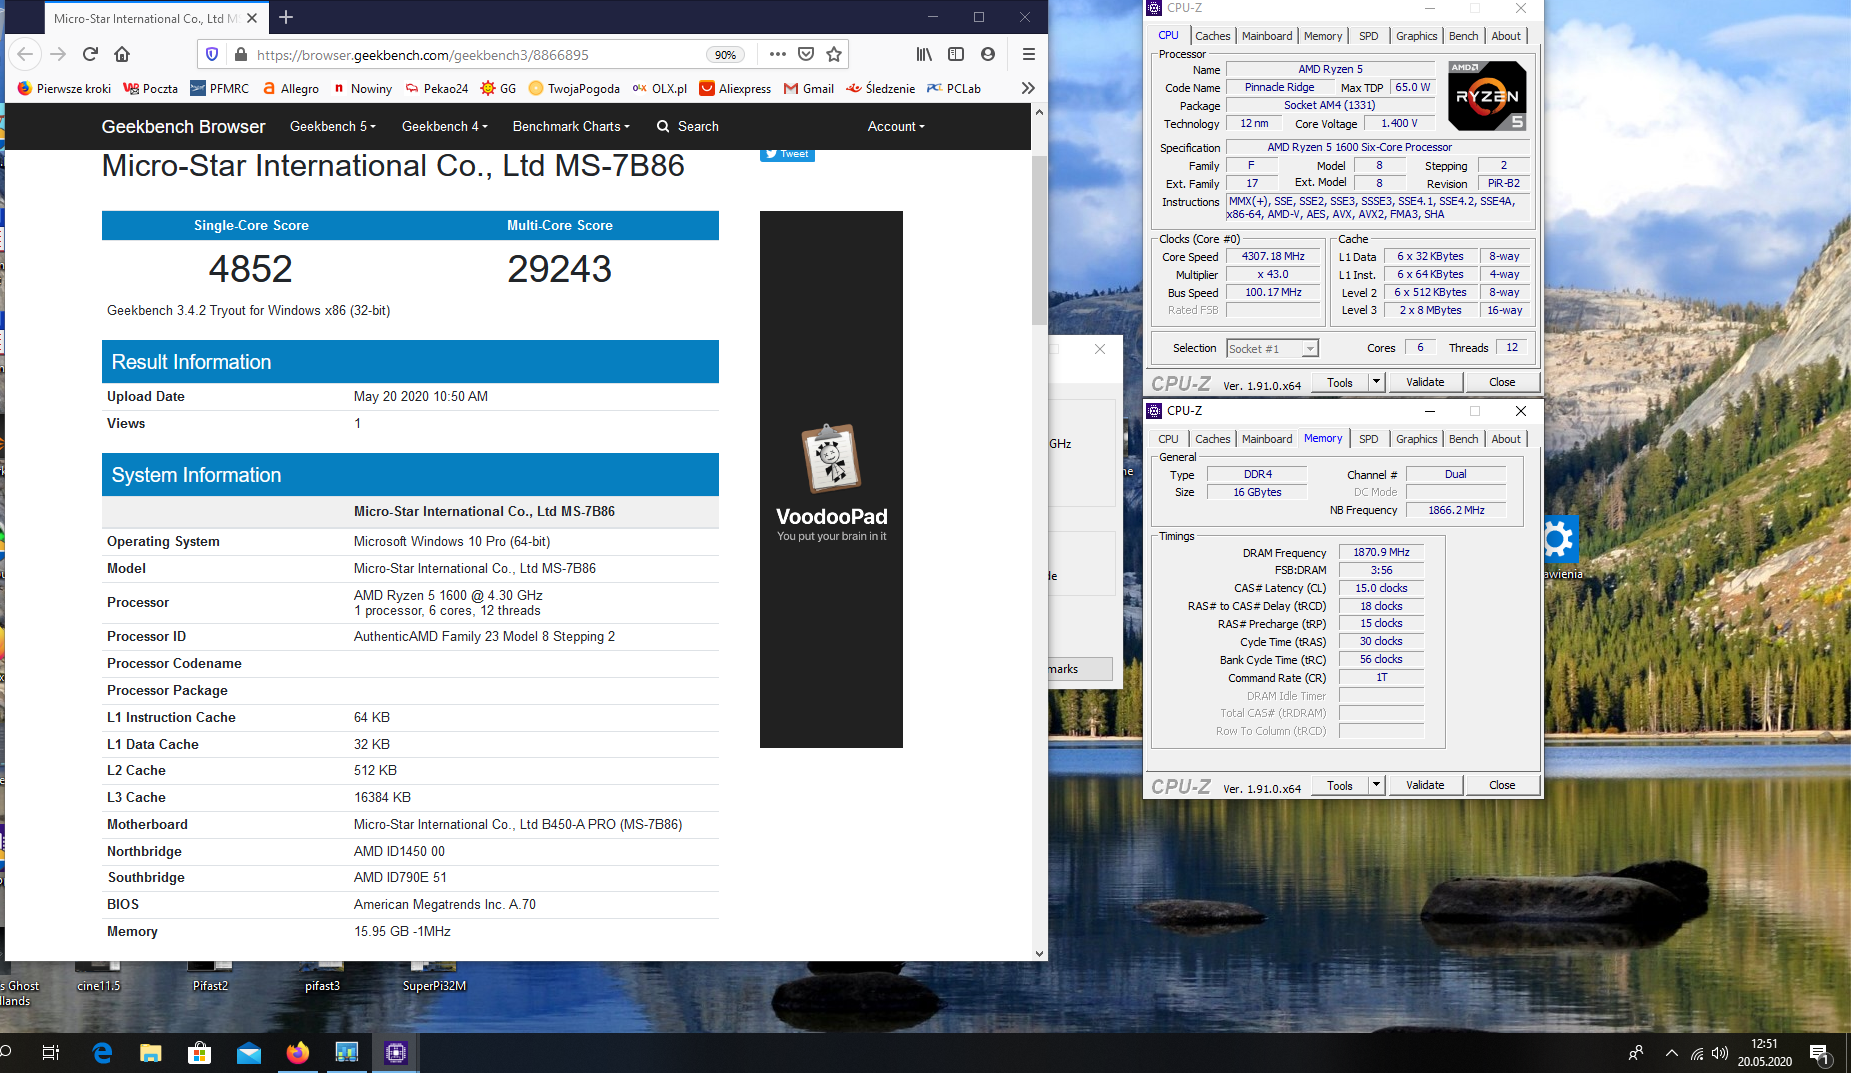This screenshot has height=1073, width=1851.
Task: Show more bookmarks chevron
Action: click(1028, 88)
